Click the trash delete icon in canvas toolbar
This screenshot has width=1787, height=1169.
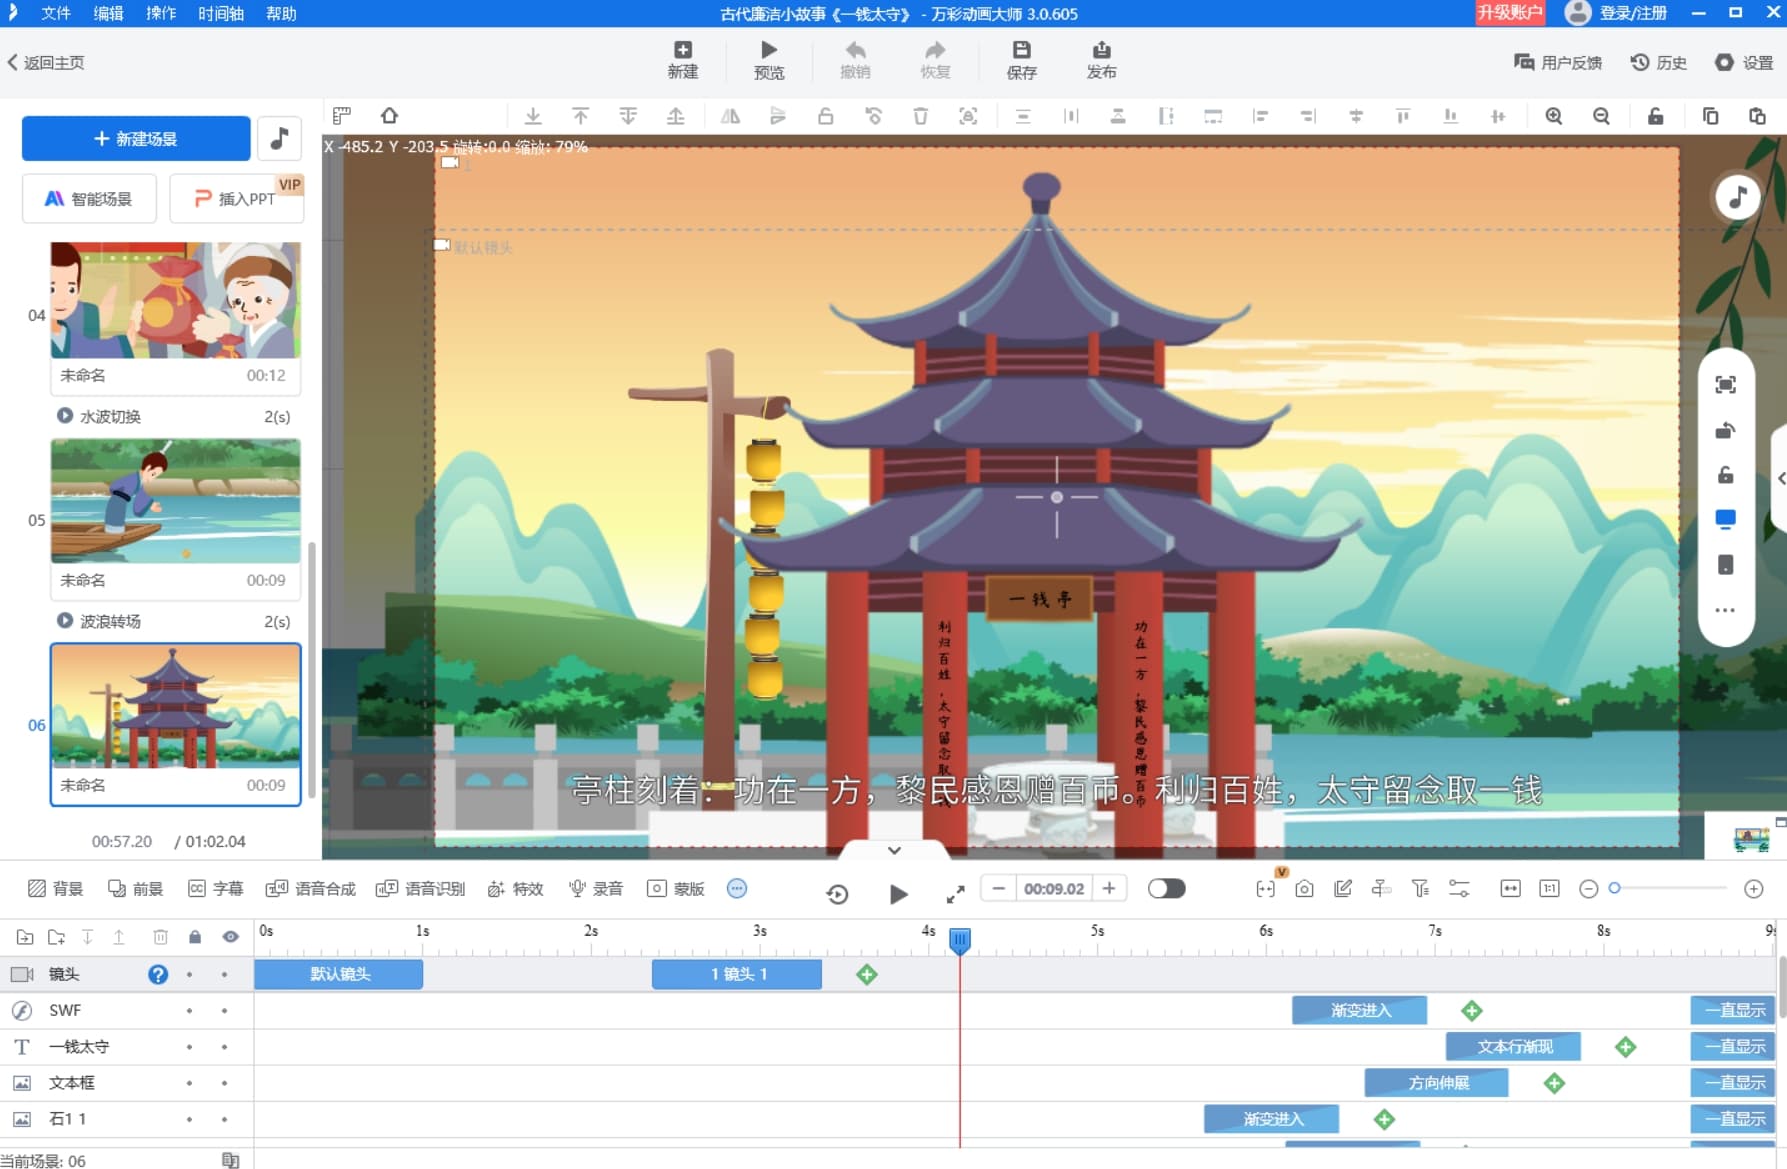click(920, 116)
